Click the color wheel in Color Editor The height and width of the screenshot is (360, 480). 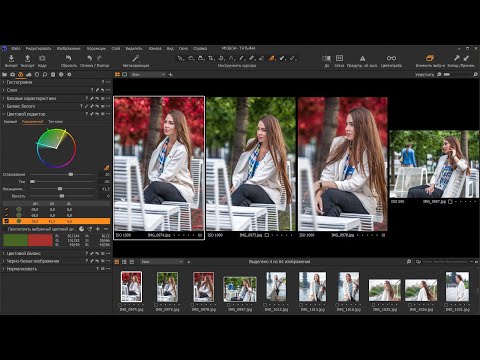(56, 148)
